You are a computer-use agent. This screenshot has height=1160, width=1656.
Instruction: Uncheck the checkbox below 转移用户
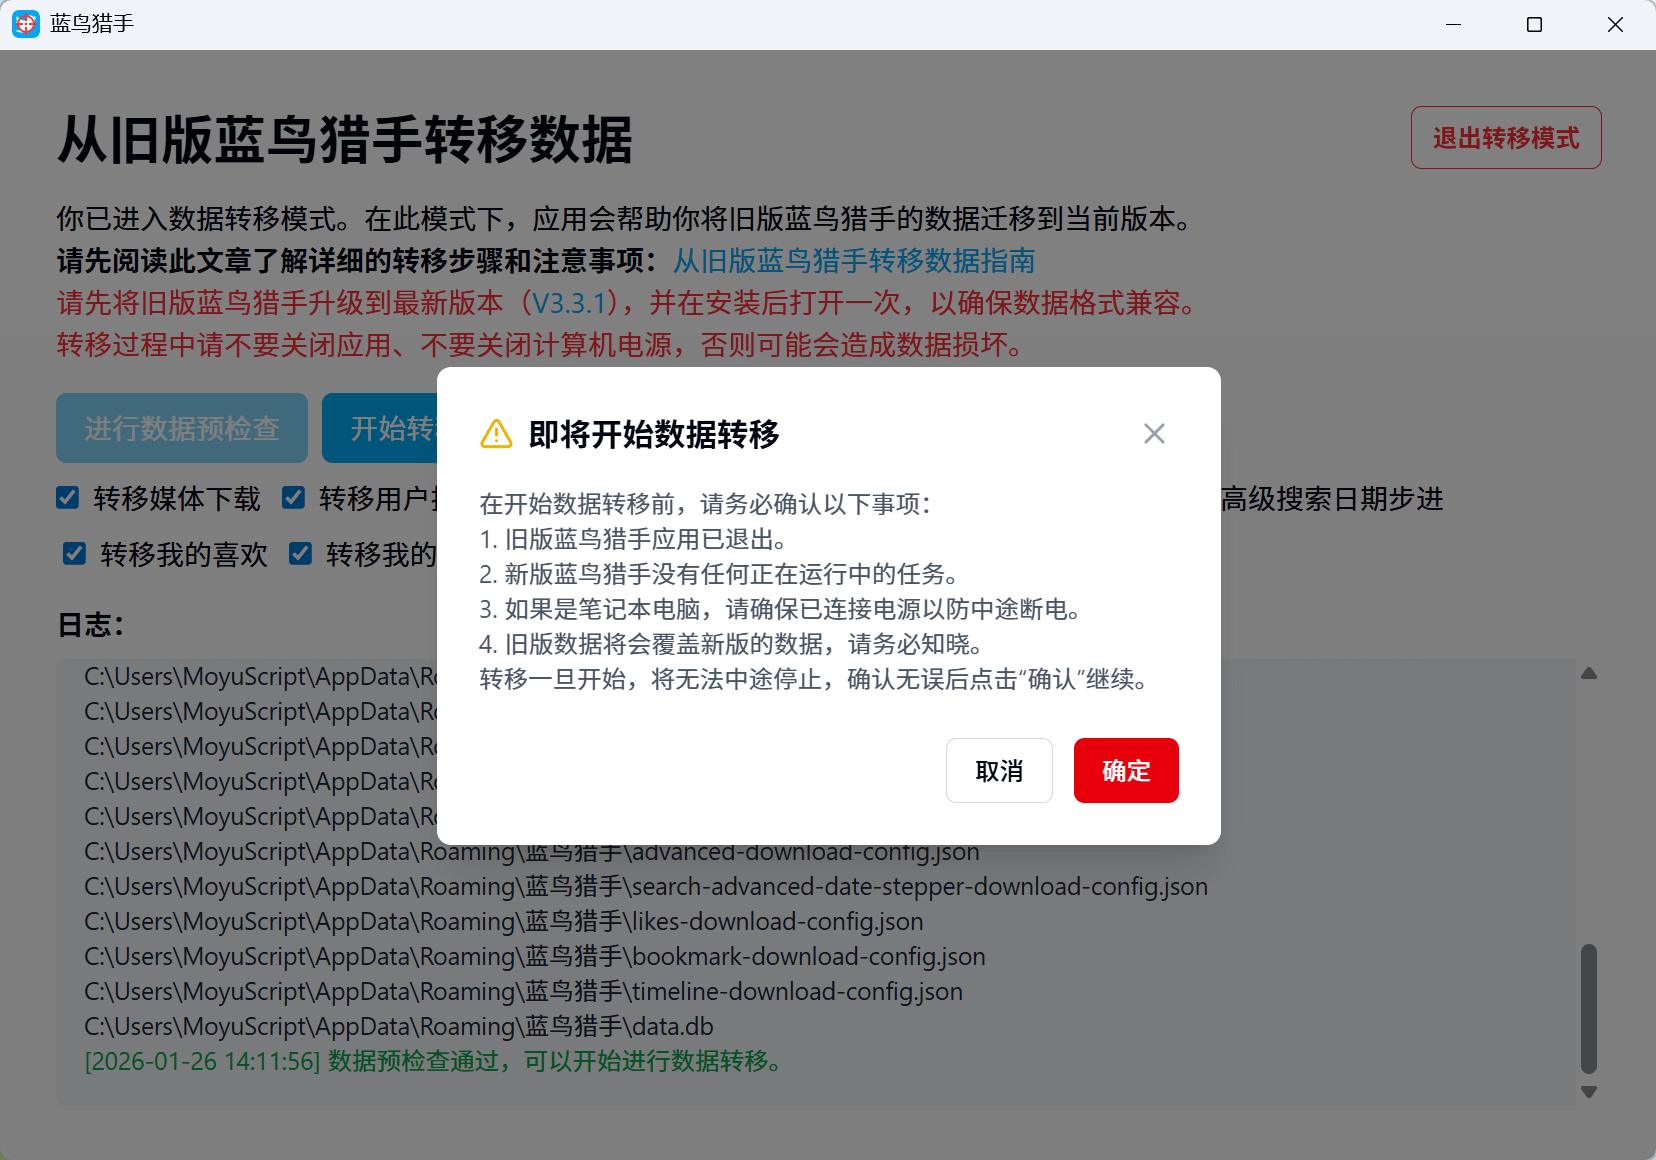[x=301, y=554]
